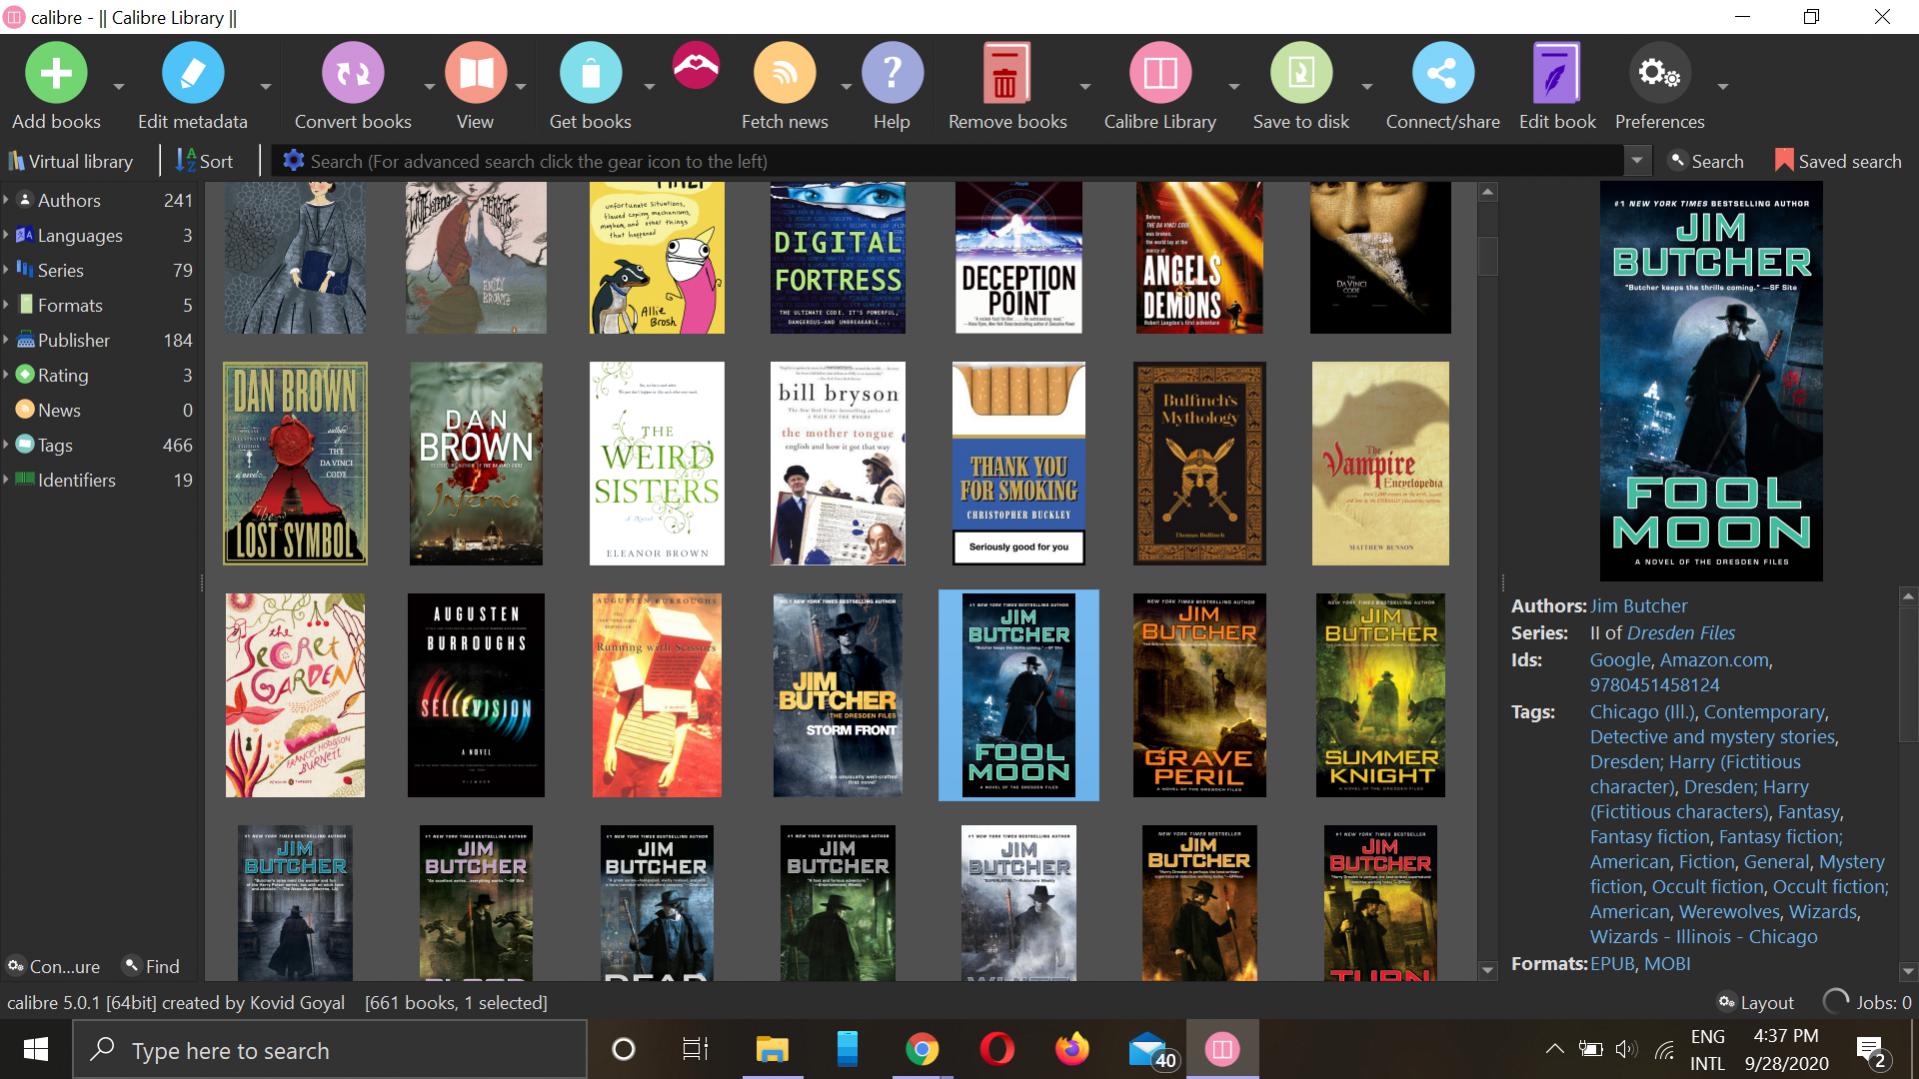The height and width of the screenshot is (1079, 1919).
Task: Click the Add books icon
Action: pos(56,74)
